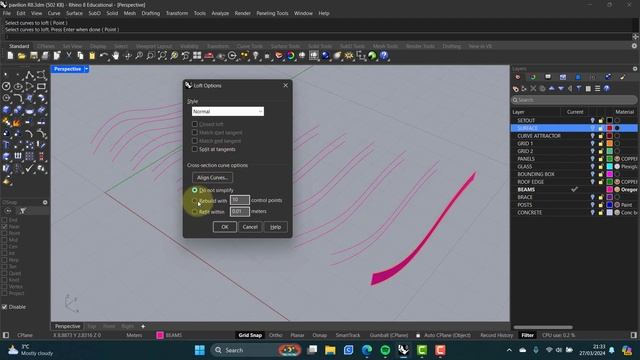640x360 pixels.
Task: Click the Paste clipboard icon
Action: click(x=92, y=56)
